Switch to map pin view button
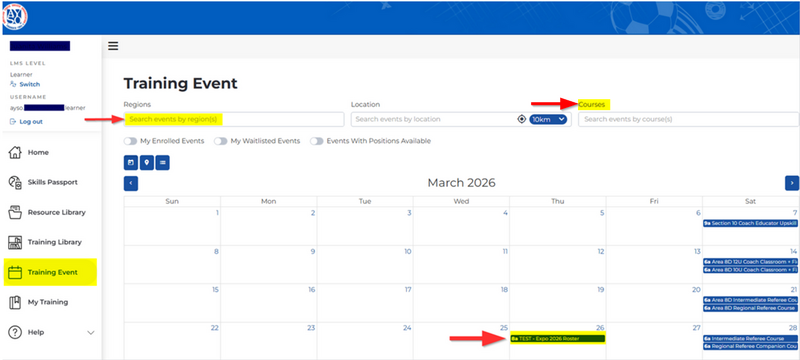Screen dimensions: 800x360 coord(146,163)
